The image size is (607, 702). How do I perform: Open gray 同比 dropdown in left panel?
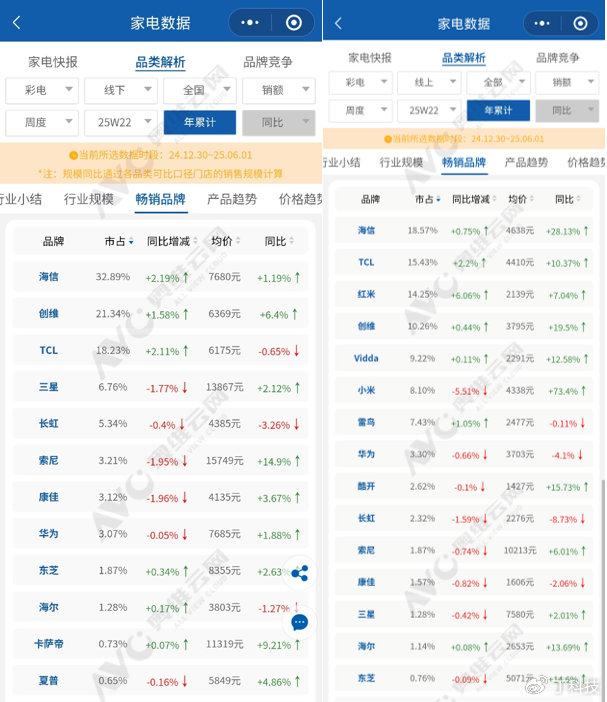pos(279,123)
